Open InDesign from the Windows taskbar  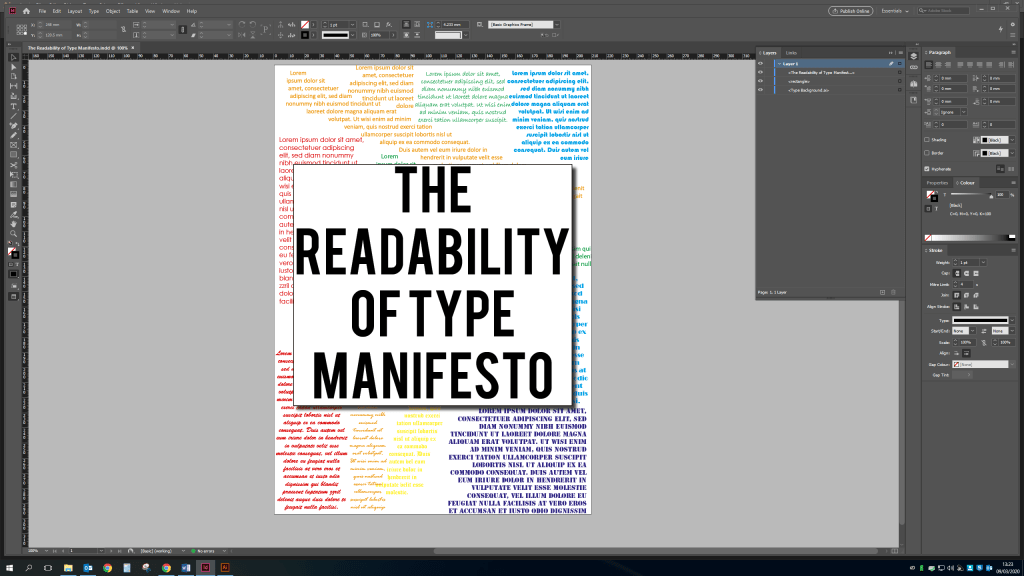click(203, 567)
